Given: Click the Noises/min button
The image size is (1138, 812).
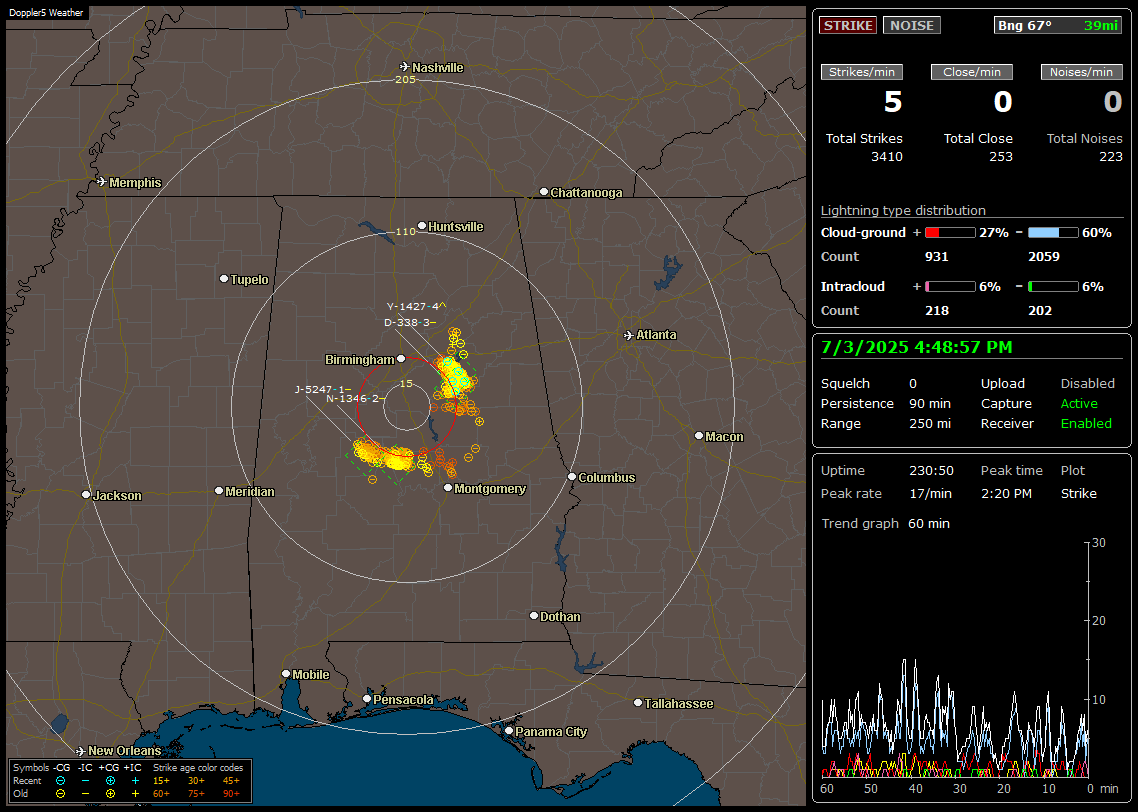Looking at the screenshot, I should tap(1081, 72).
